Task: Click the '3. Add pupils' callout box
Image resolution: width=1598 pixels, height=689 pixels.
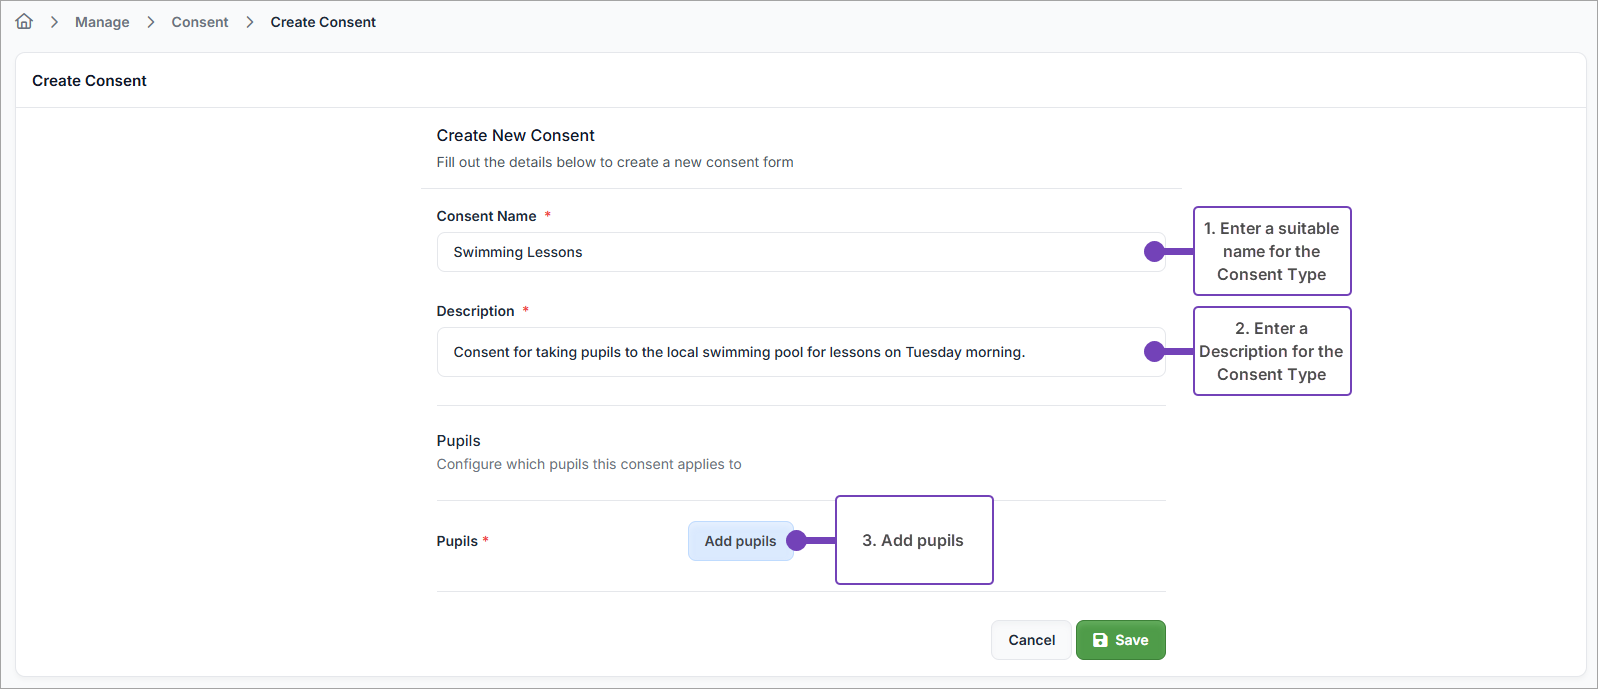Action: click(913, 540)
